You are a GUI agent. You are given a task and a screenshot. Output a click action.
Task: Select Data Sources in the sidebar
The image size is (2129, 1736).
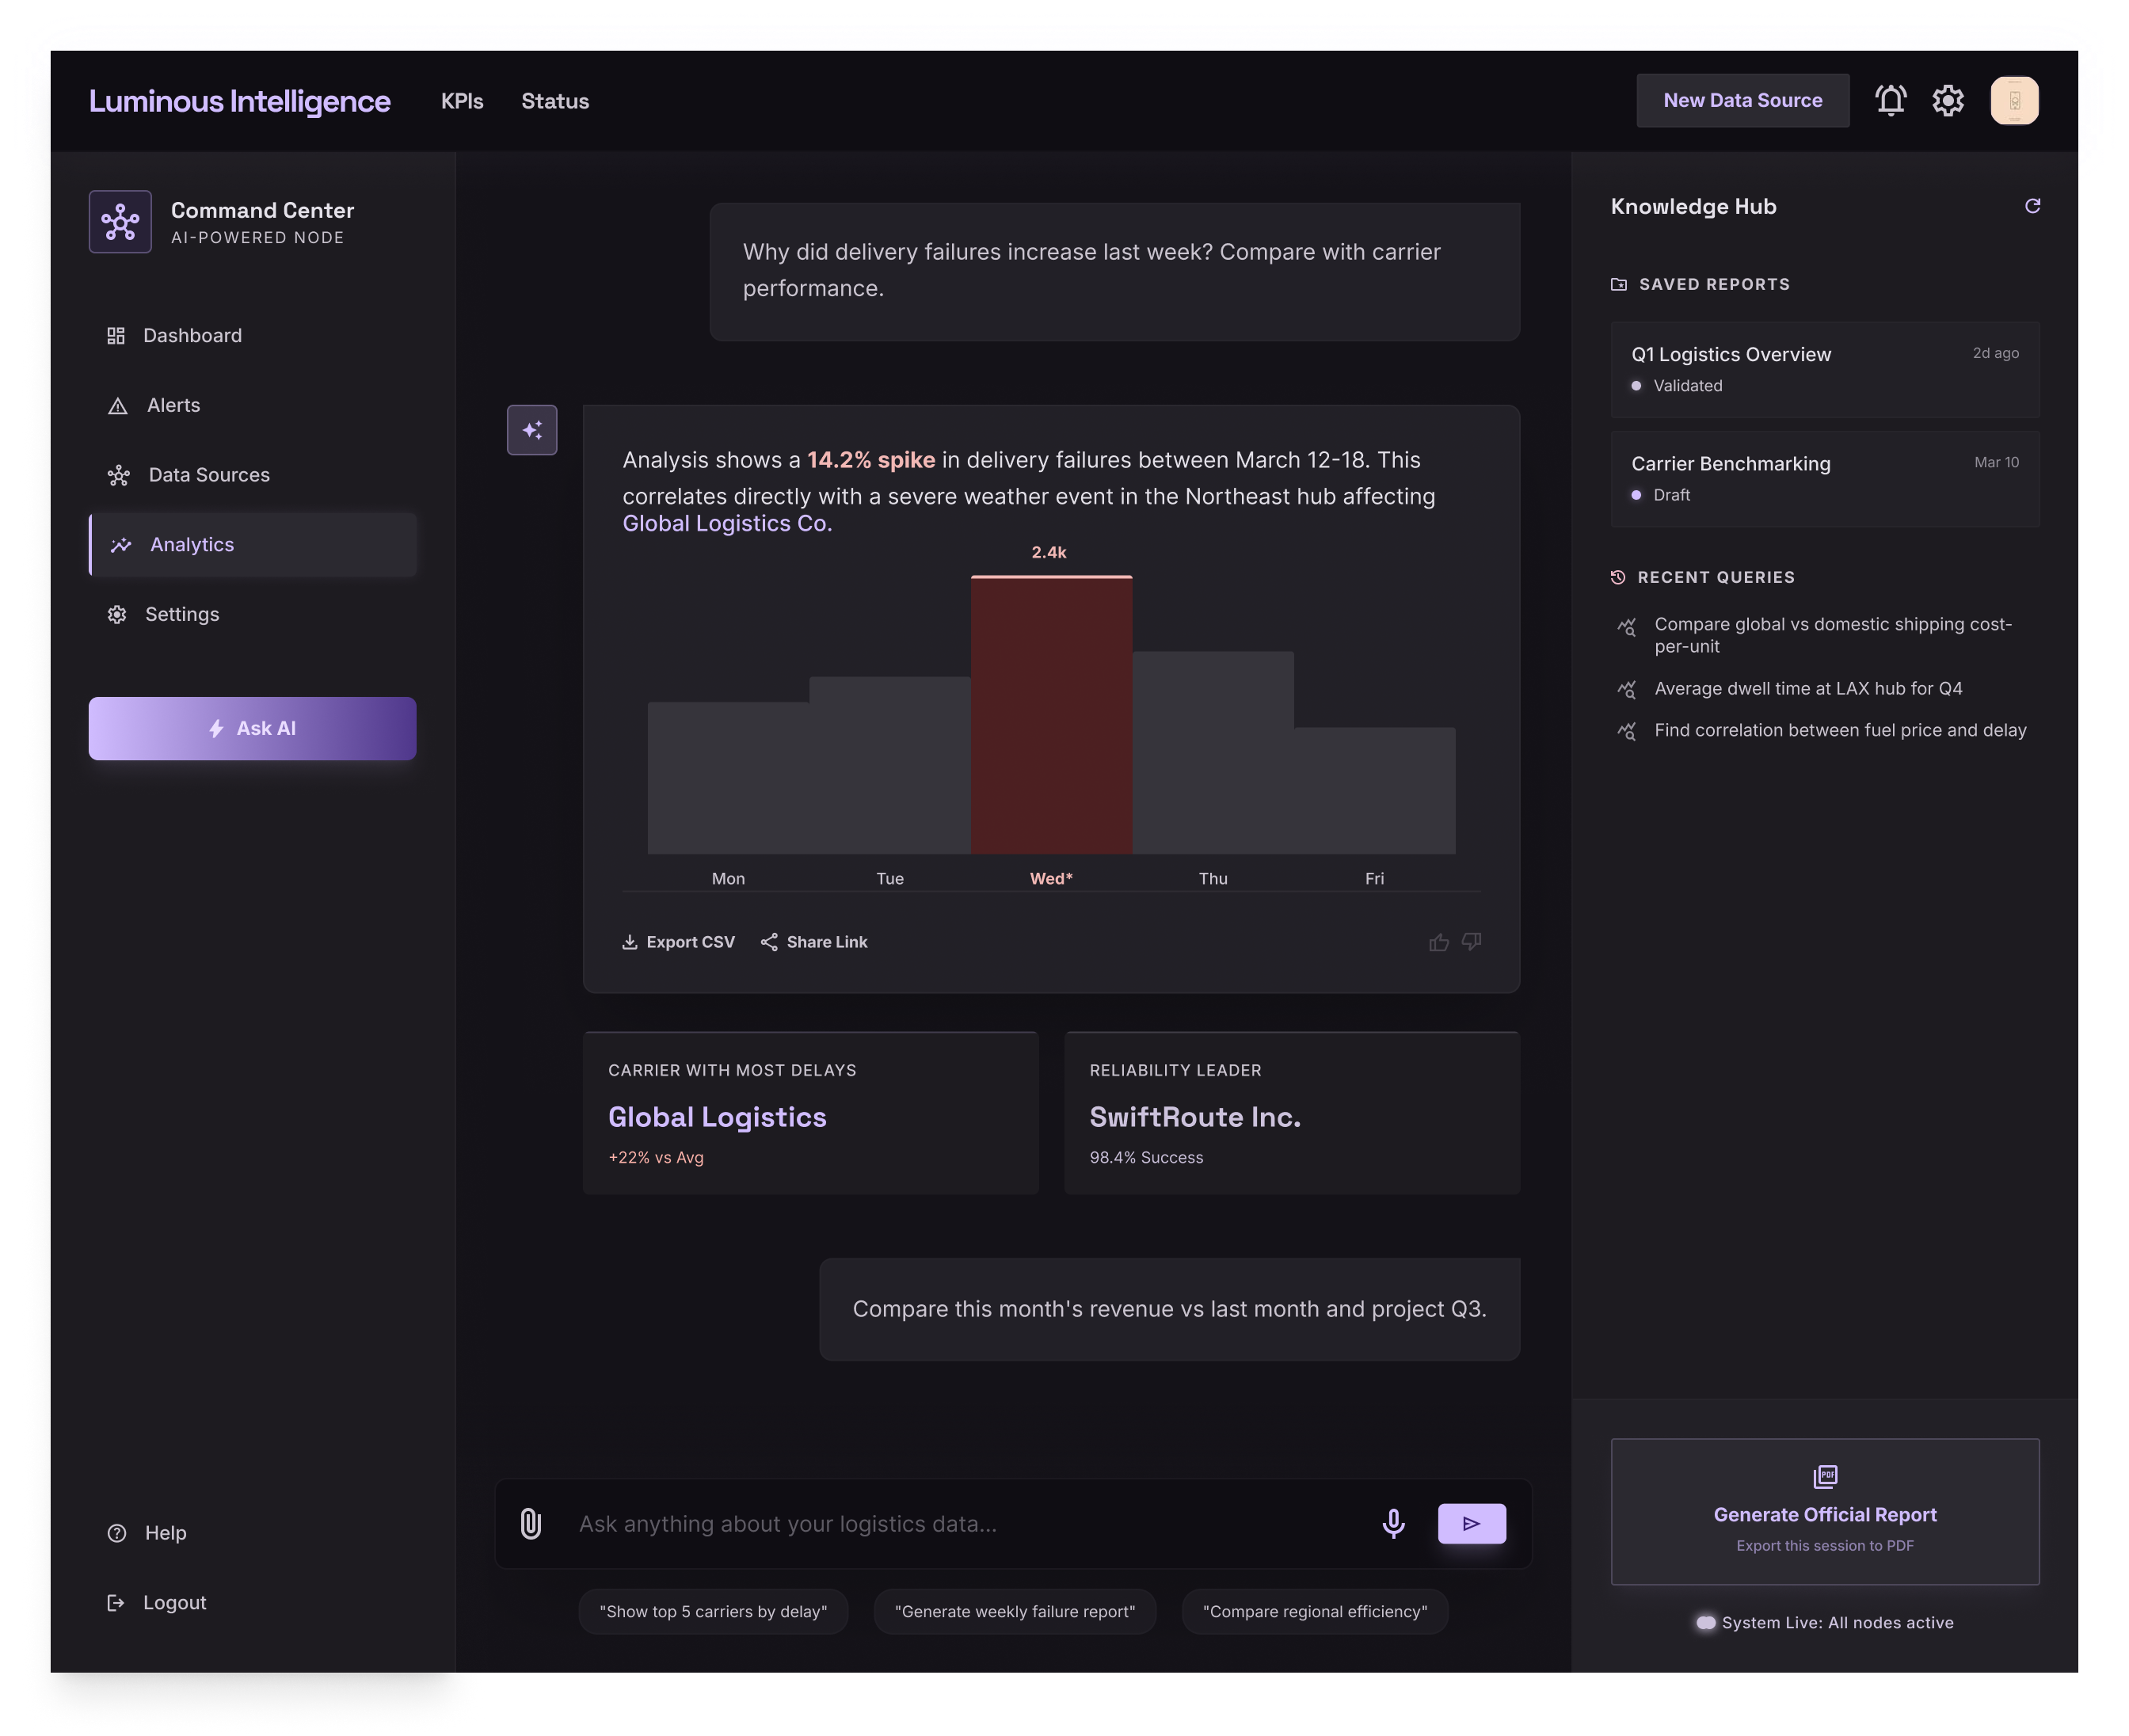pyautogui.click(x=209, y=475)
